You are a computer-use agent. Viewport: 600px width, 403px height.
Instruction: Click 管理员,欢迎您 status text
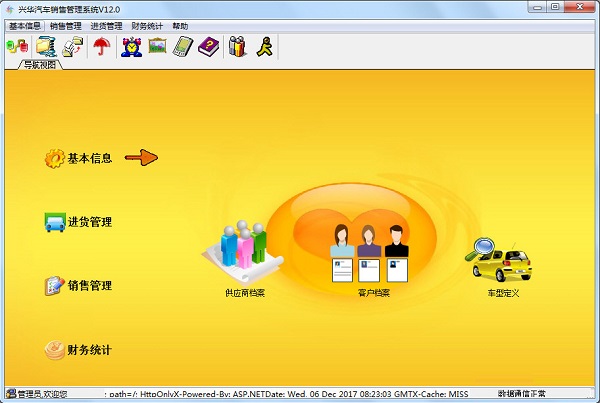[42, 394]
